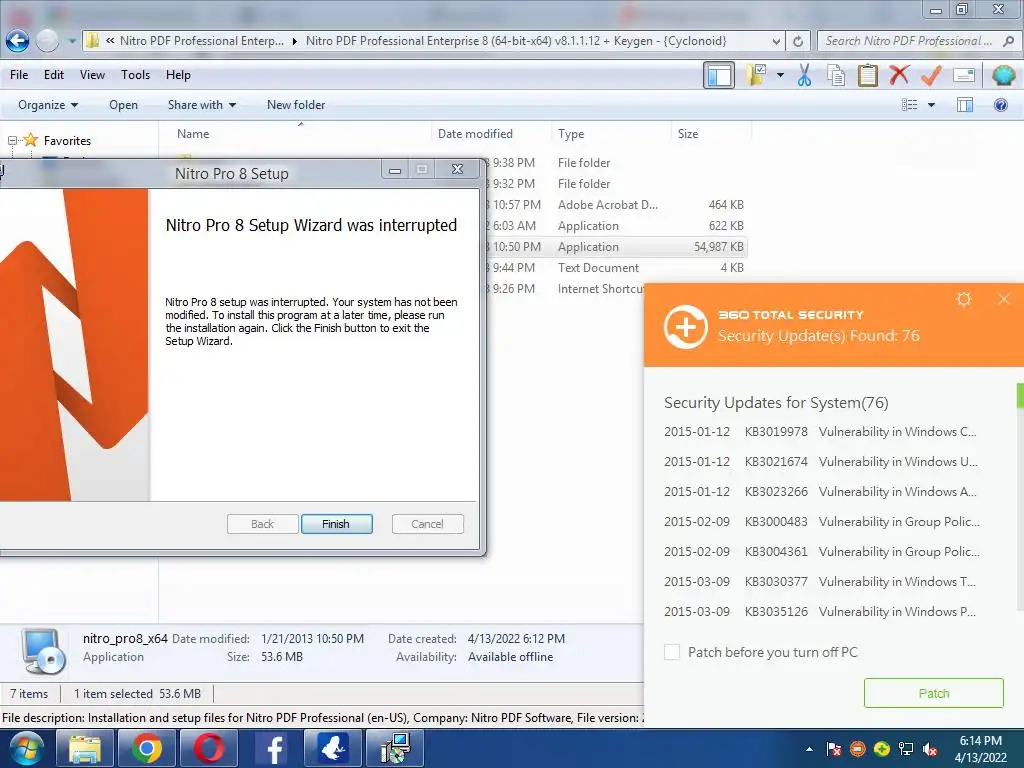Image resolution: width=1024 pixels, height=768 pixels.
Task: Select the KB3035126 update row
Action: tap(821, 612)
